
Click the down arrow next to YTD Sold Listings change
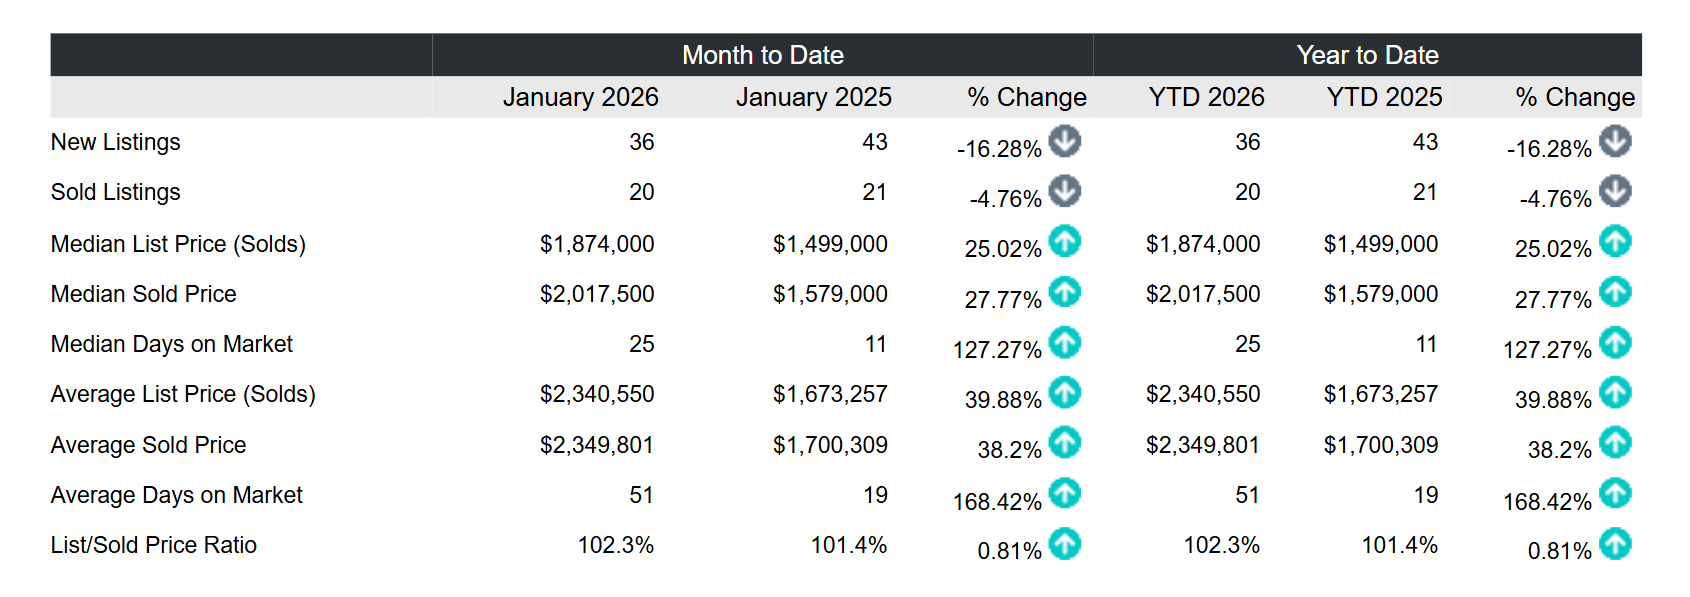[x=1614, y=191]
